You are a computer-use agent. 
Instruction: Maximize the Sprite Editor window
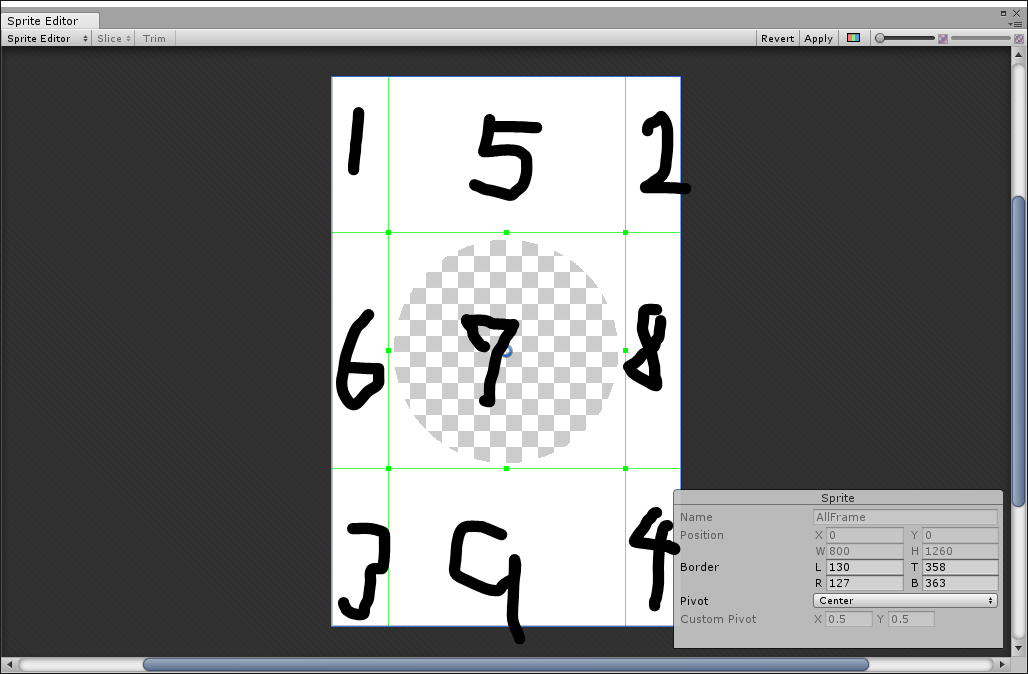click(1003, 13)
